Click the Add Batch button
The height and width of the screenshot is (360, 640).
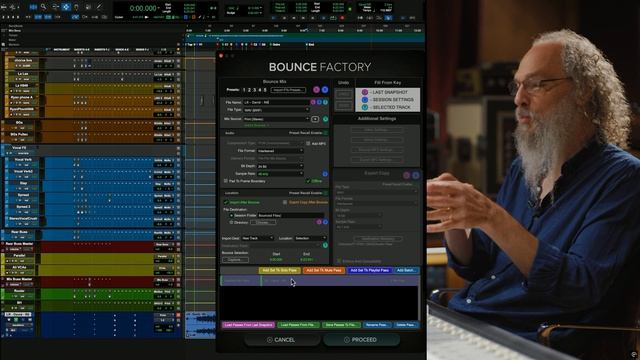[x=406, y=270]
